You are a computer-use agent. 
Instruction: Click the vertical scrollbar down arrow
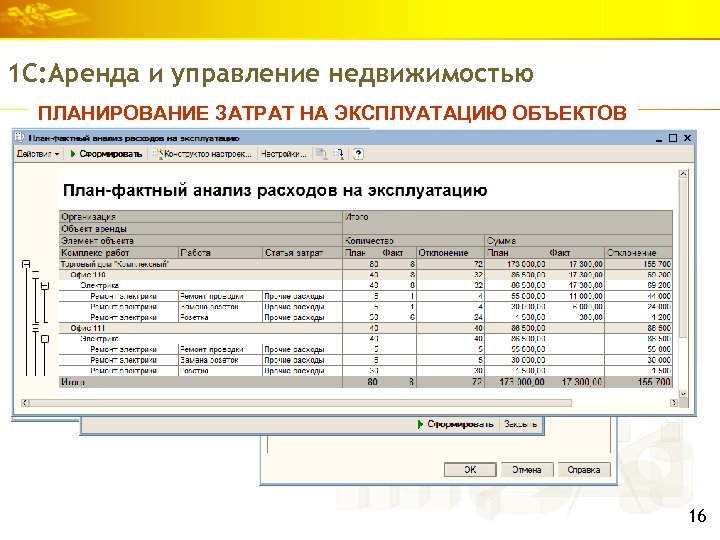[x=683, y=394]
